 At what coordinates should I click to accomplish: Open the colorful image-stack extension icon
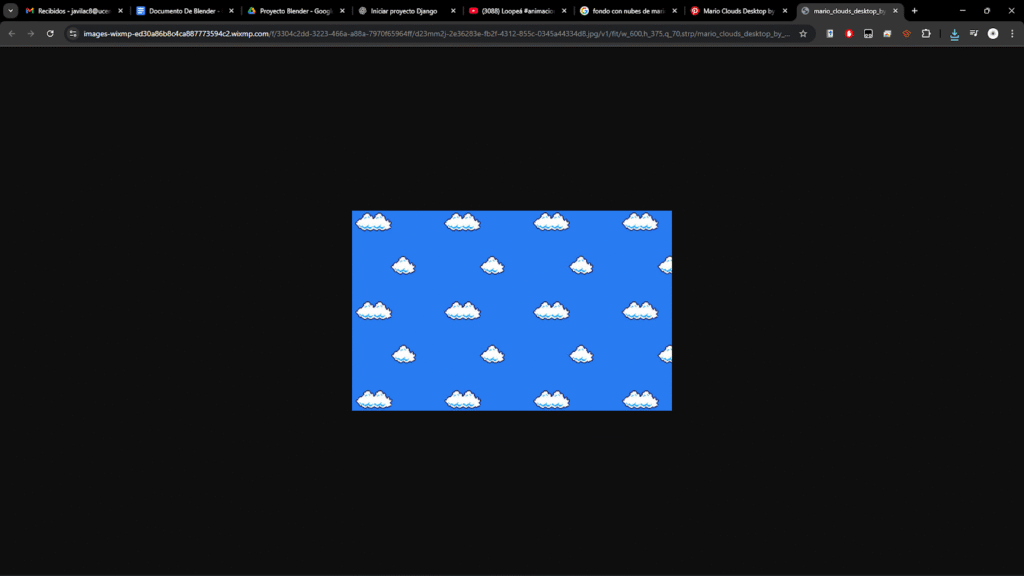point(887,33)
